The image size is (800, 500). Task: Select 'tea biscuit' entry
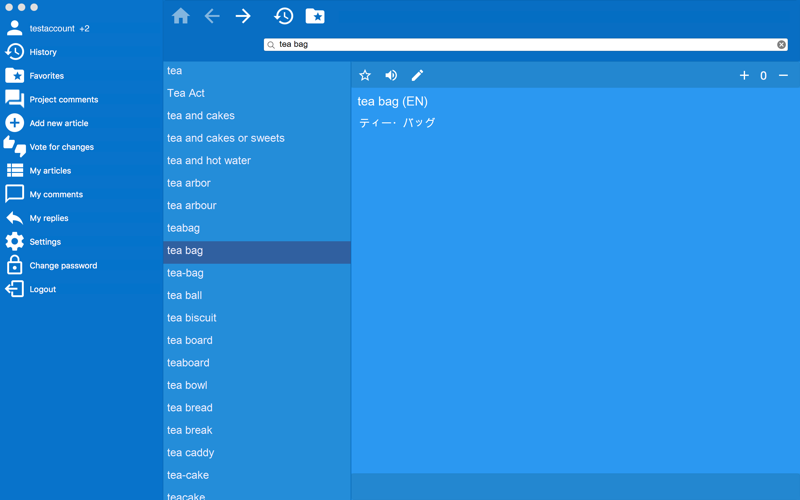(257, 317)
